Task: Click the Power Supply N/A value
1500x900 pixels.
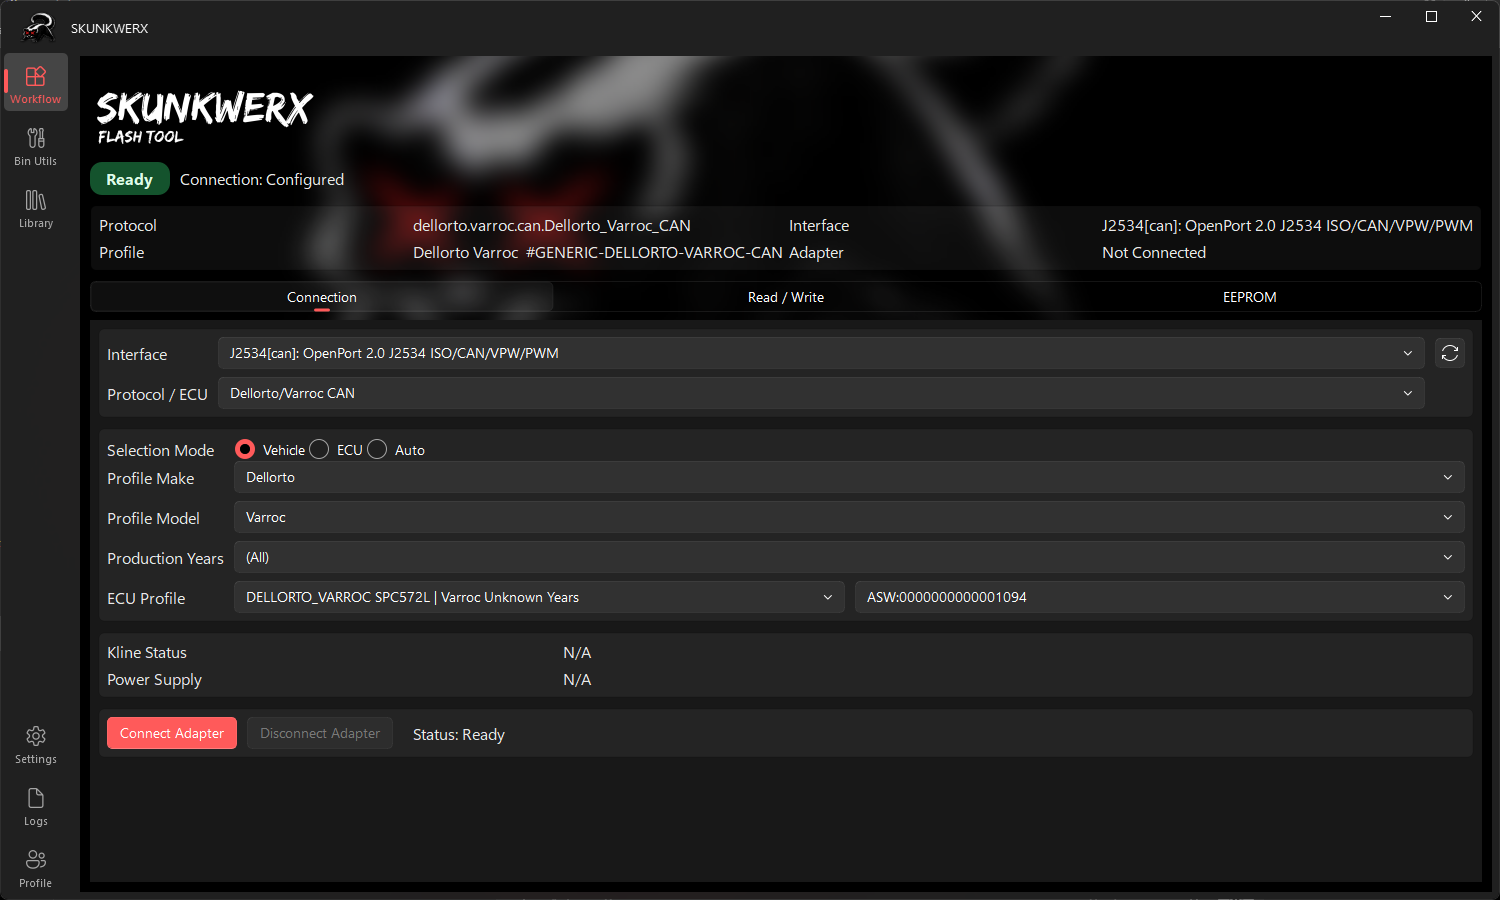Action: [577, 679]
